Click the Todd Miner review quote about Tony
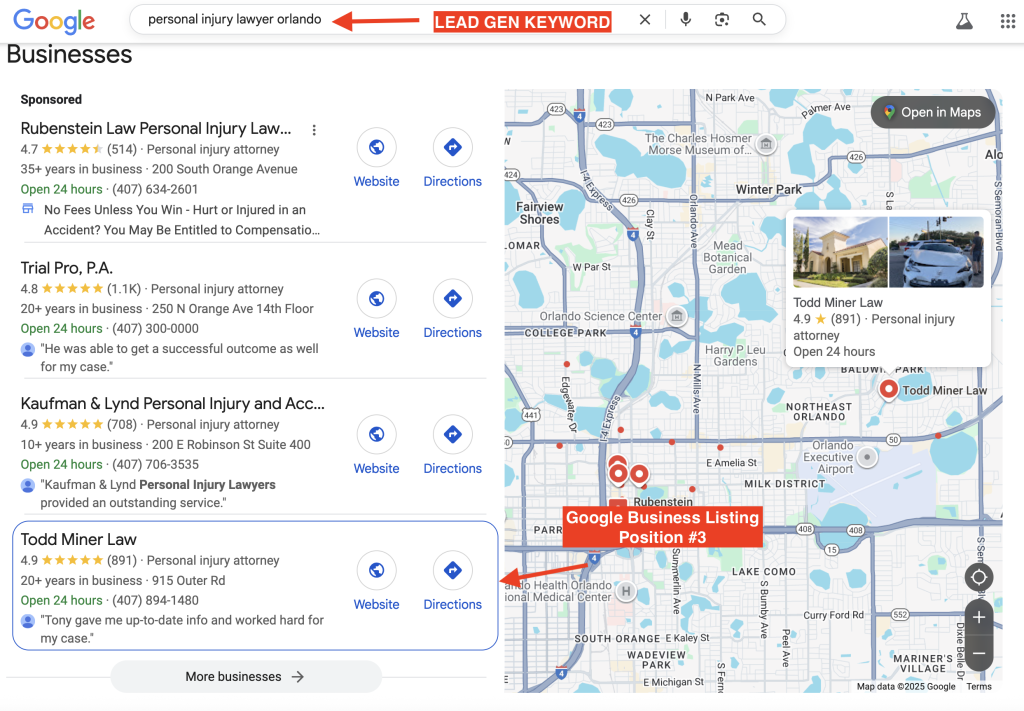1024x711 pixels. coord(182,629)
